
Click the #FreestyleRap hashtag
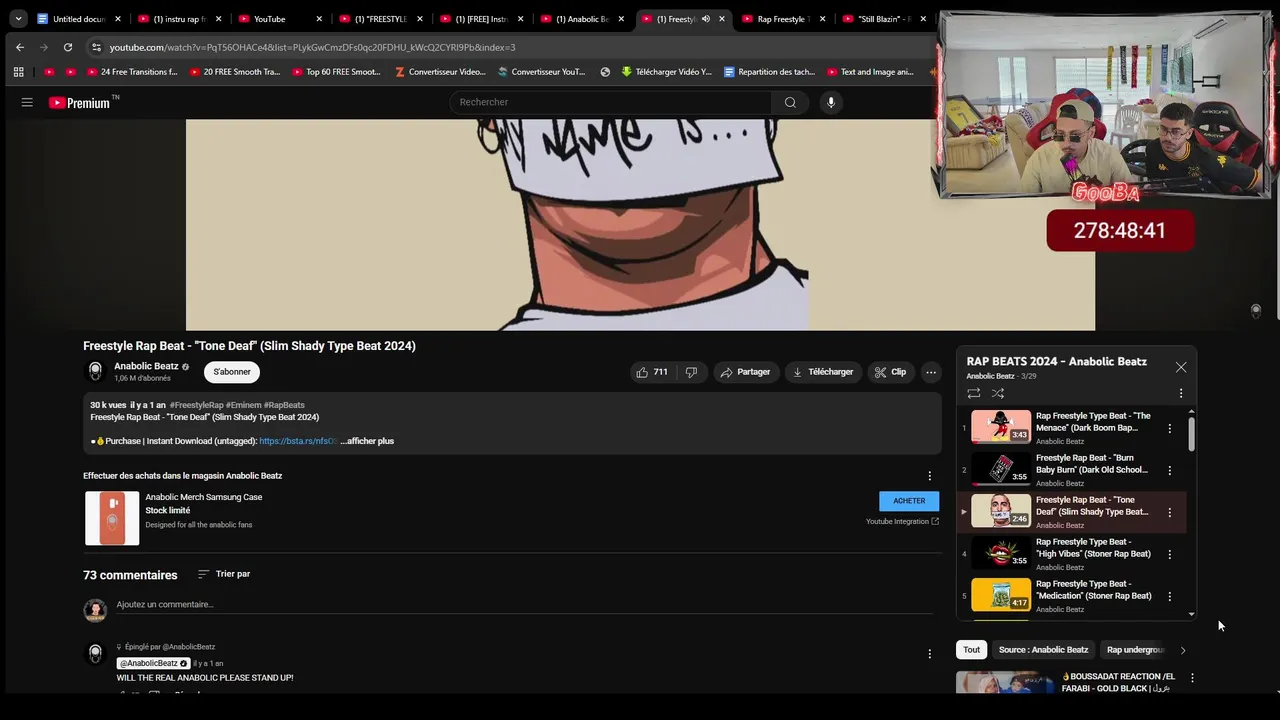pyautogui.click(x=196, y=405)
